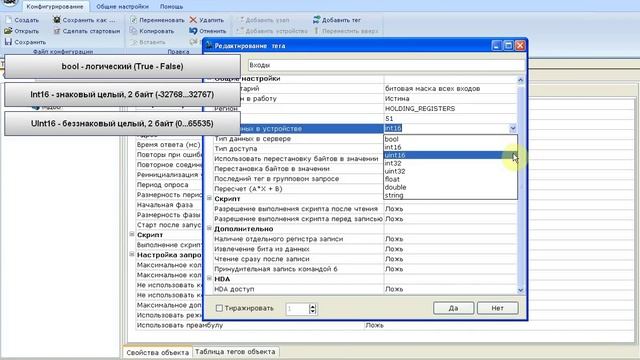Collapse the Настройка запро group in the background panel
Screen dimensions: 640x360
(x=131, y=254)
